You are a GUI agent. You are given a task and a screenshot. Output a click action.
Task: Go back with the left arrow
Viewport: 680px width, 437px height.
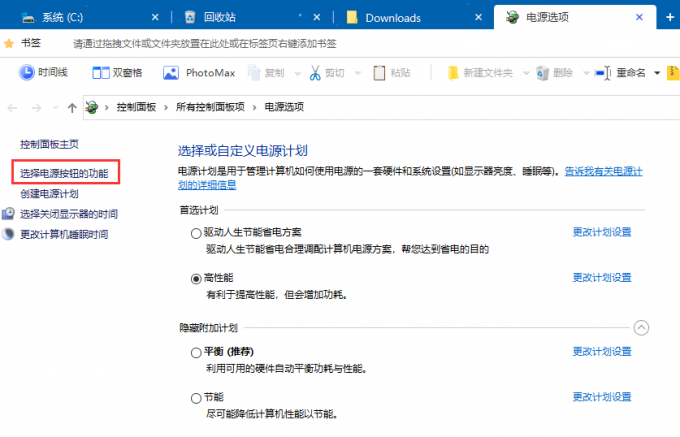pyautogui.click(x=13, y=108)
